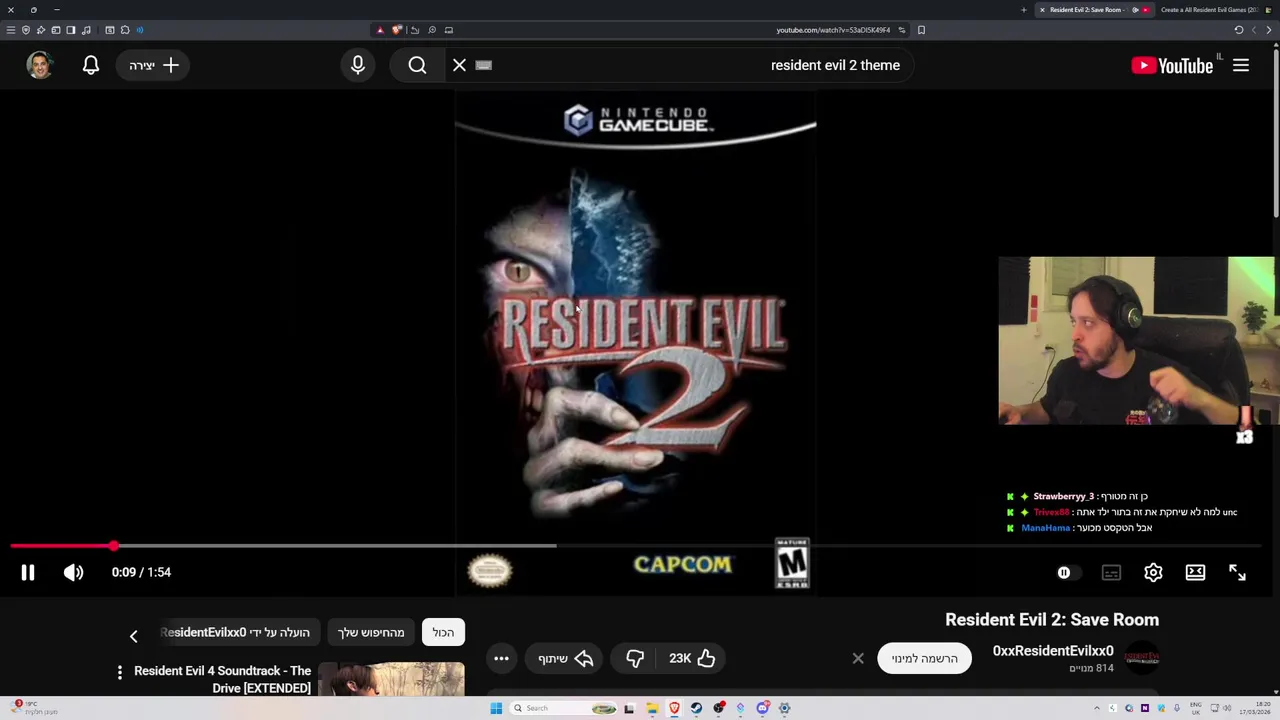Switch to theater mode view
The image size is (1280, 720).
[1195, 572]
